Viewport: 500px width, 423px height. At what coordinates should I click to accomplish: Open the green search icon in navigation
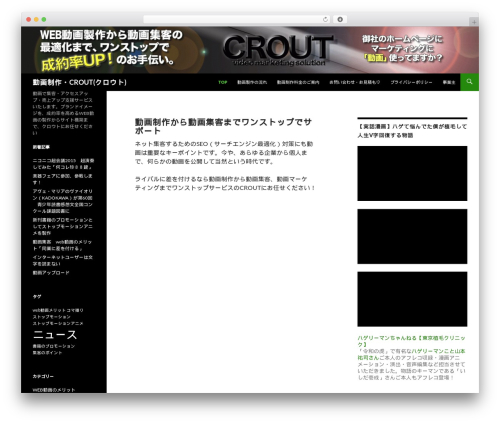point(469,82)
